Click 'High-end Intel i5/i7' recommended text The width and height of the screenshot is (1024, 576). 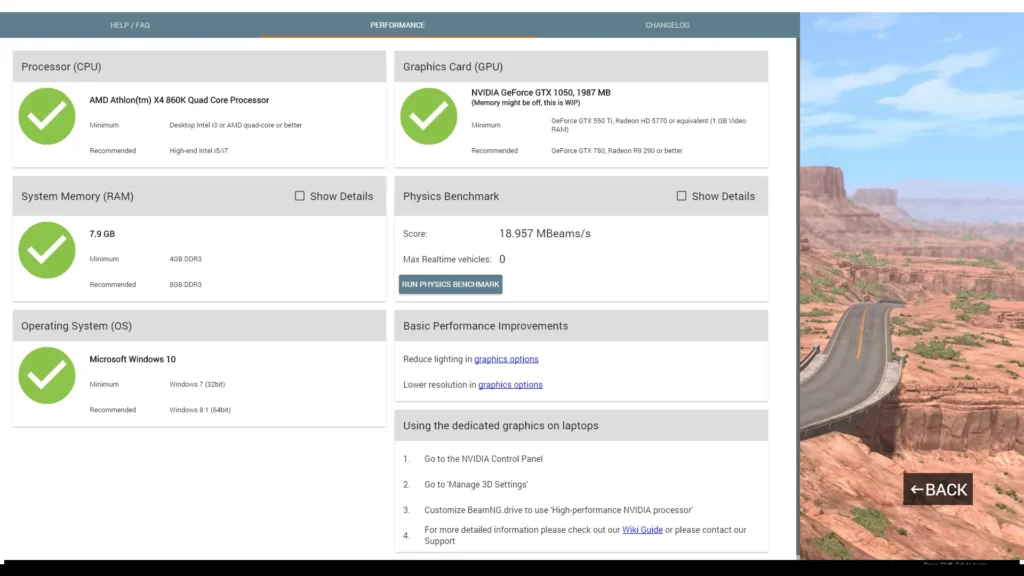click(199, 151)
